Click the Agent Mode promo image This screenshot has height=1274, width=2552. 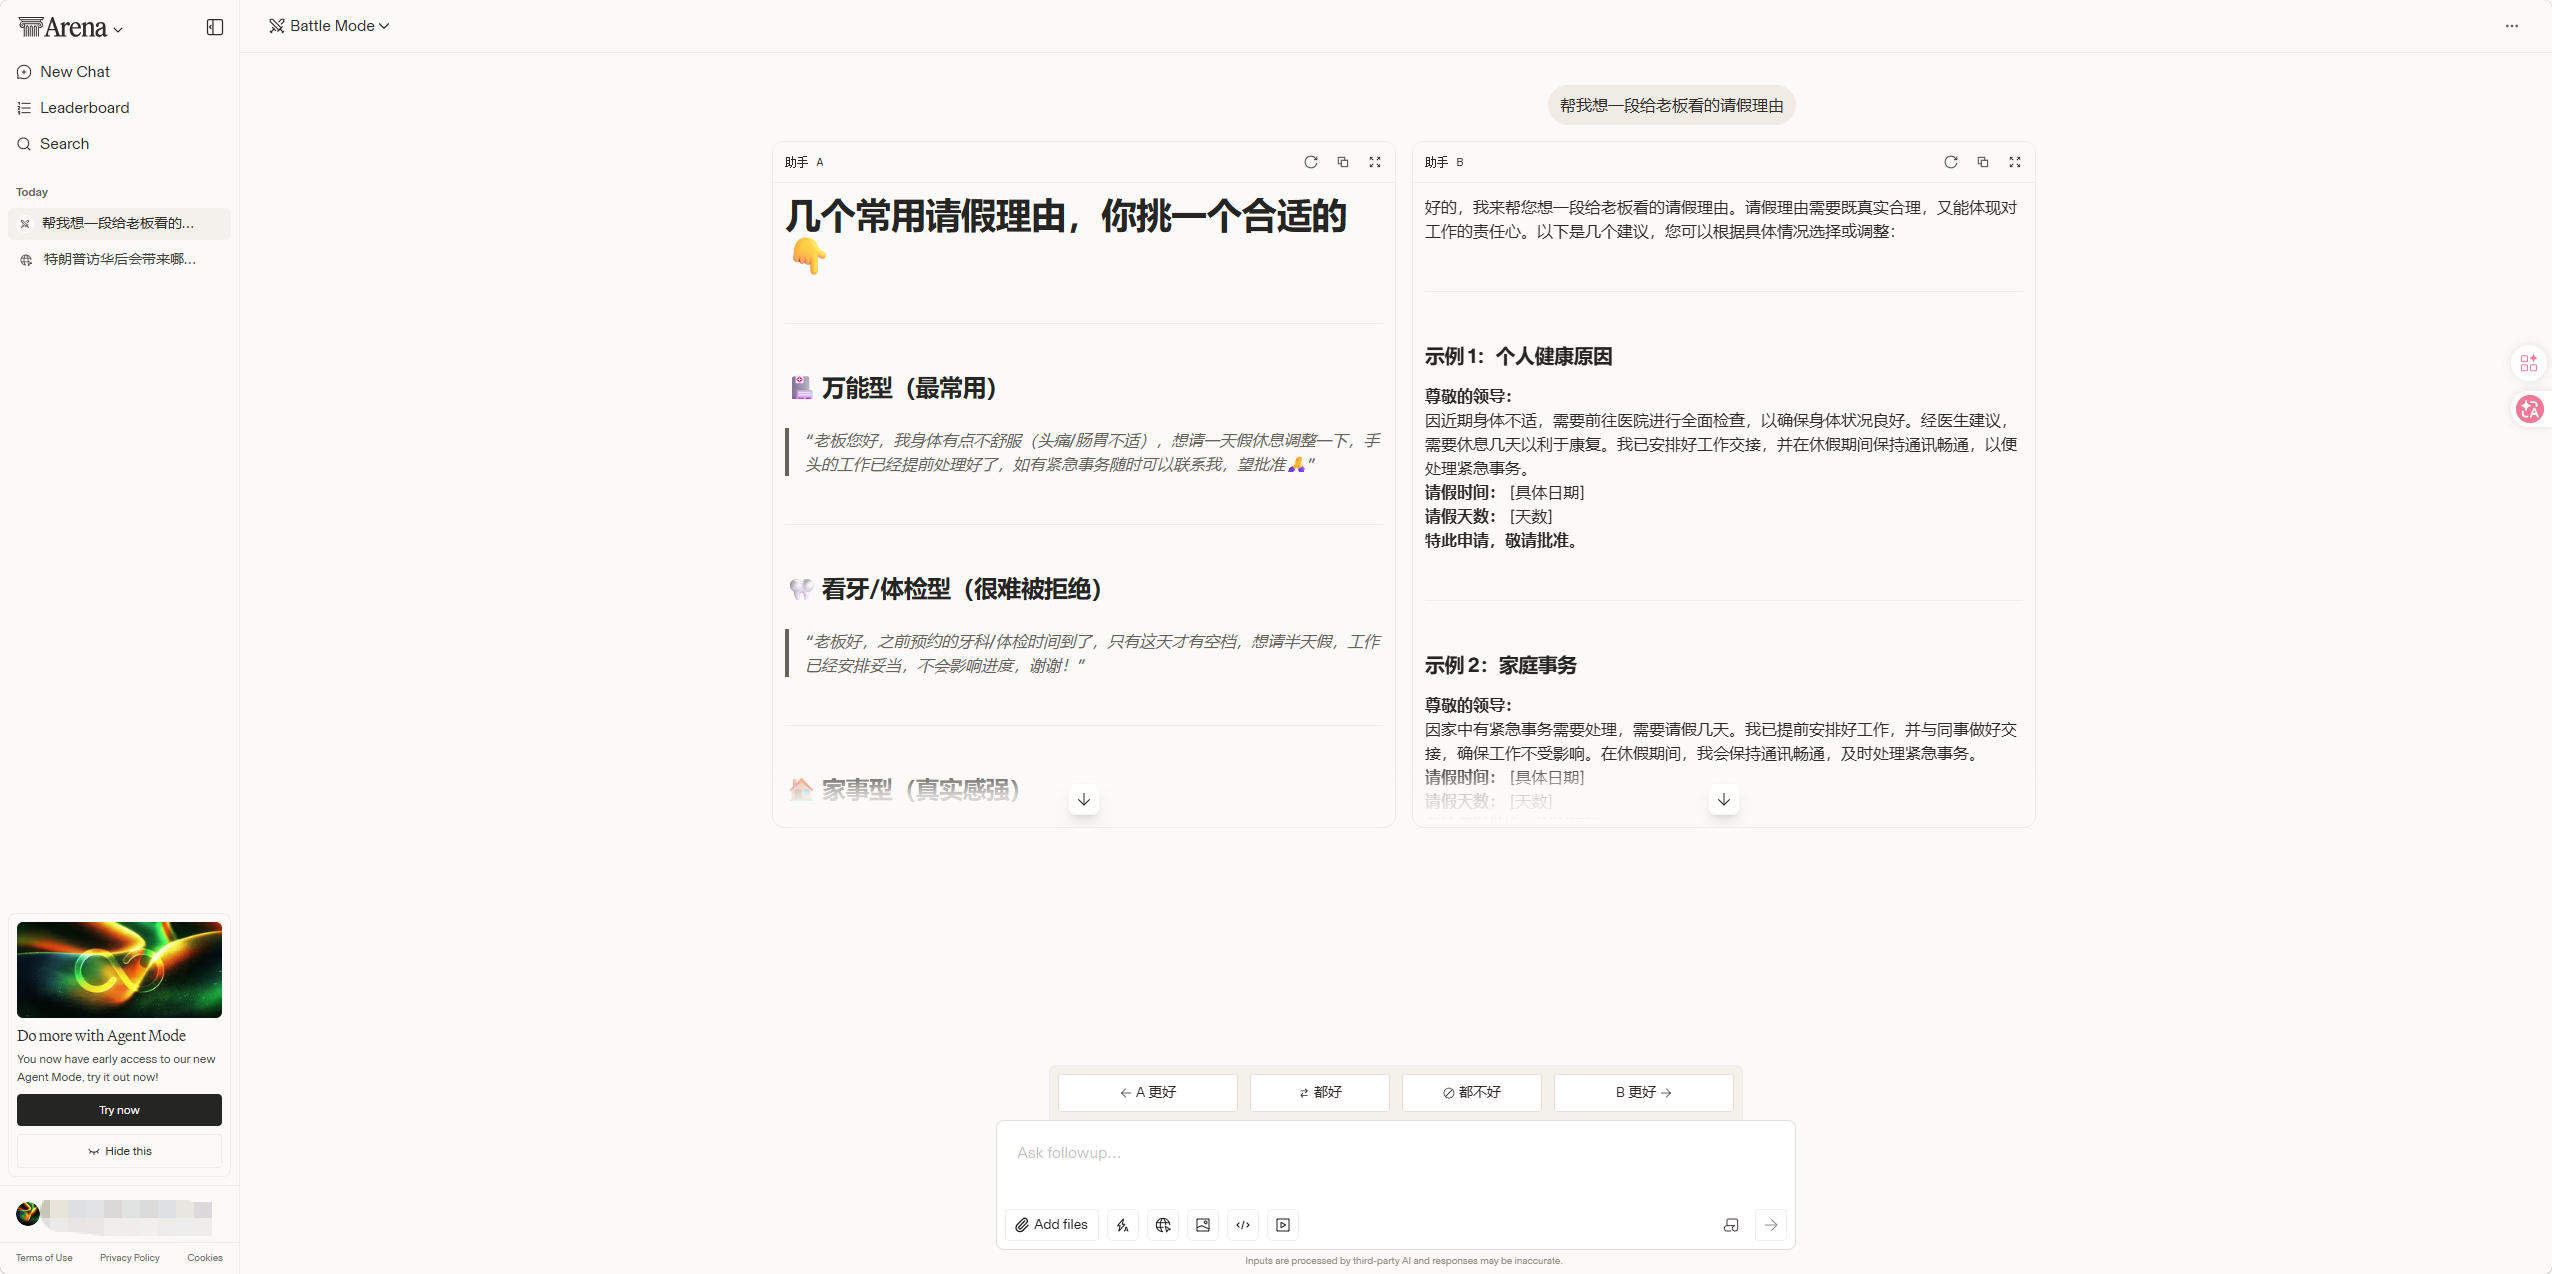tap(119, 969)
